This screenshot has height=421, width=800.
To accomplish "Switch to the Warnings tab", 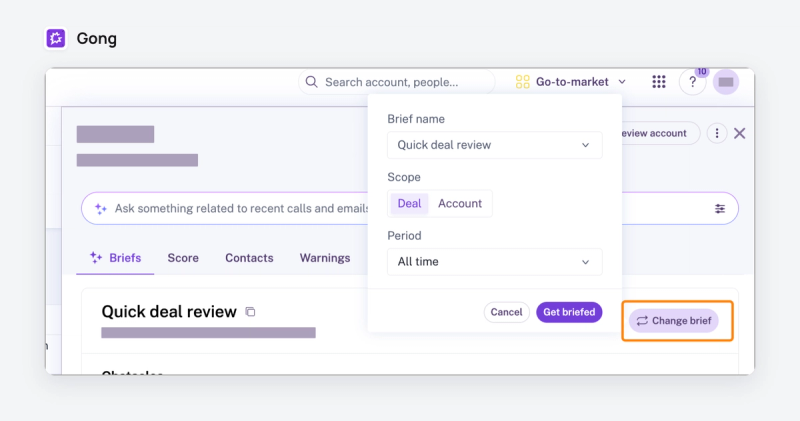I will [x=325, y=258].
